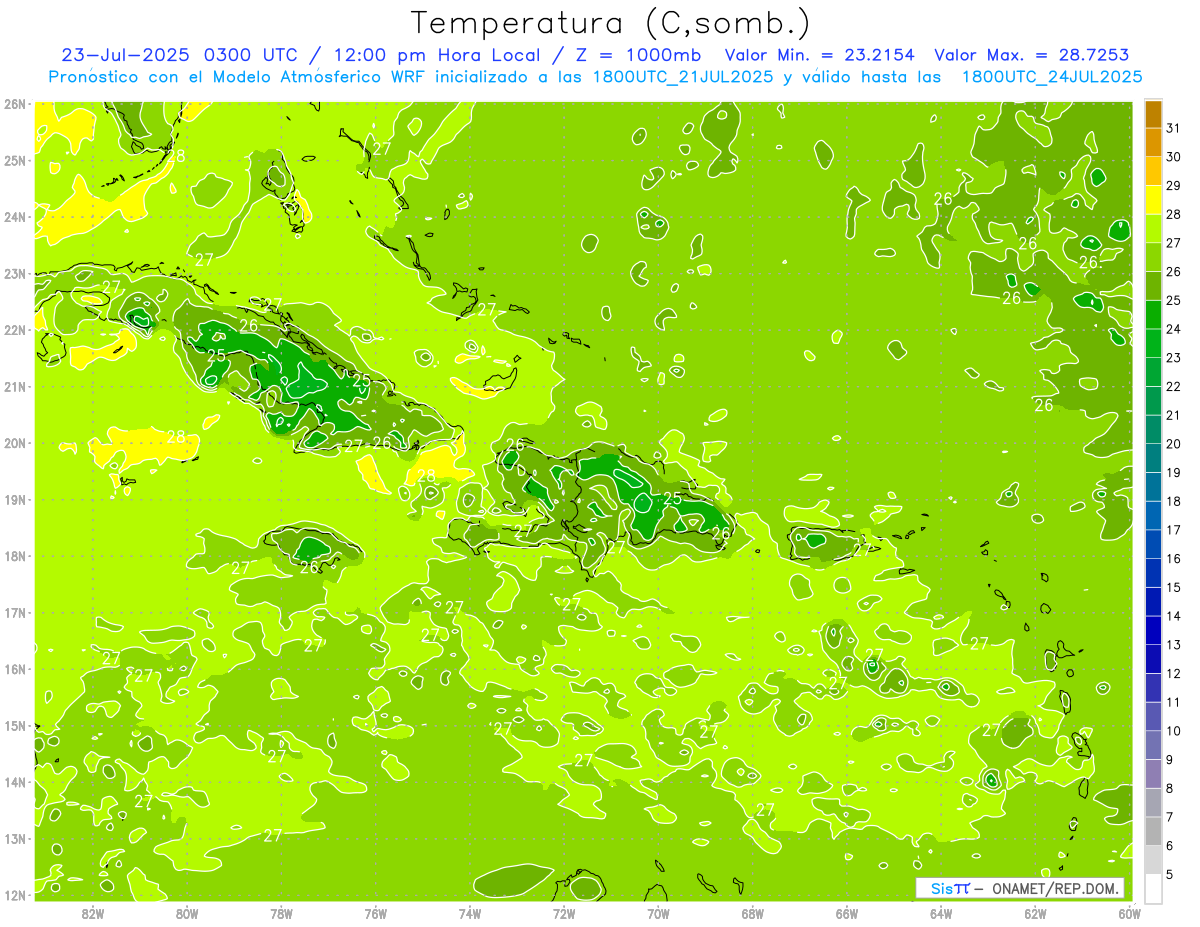This screenshot has height=927, width=1200.
Task: Click the '16N' latitude axis label
Action: click(15, 669)
